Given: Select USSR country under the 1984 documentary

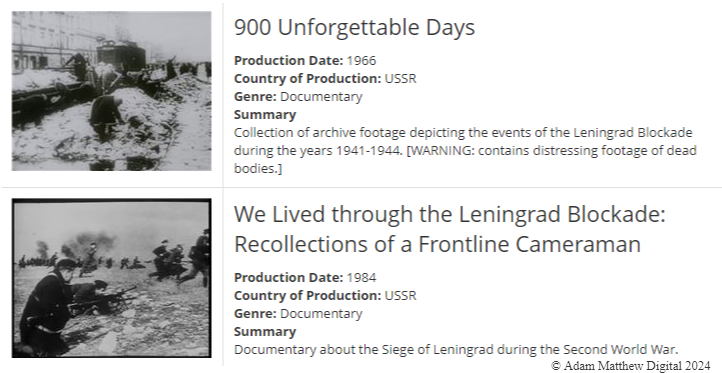Looking at the screenshot, I should tap(401, 296).
